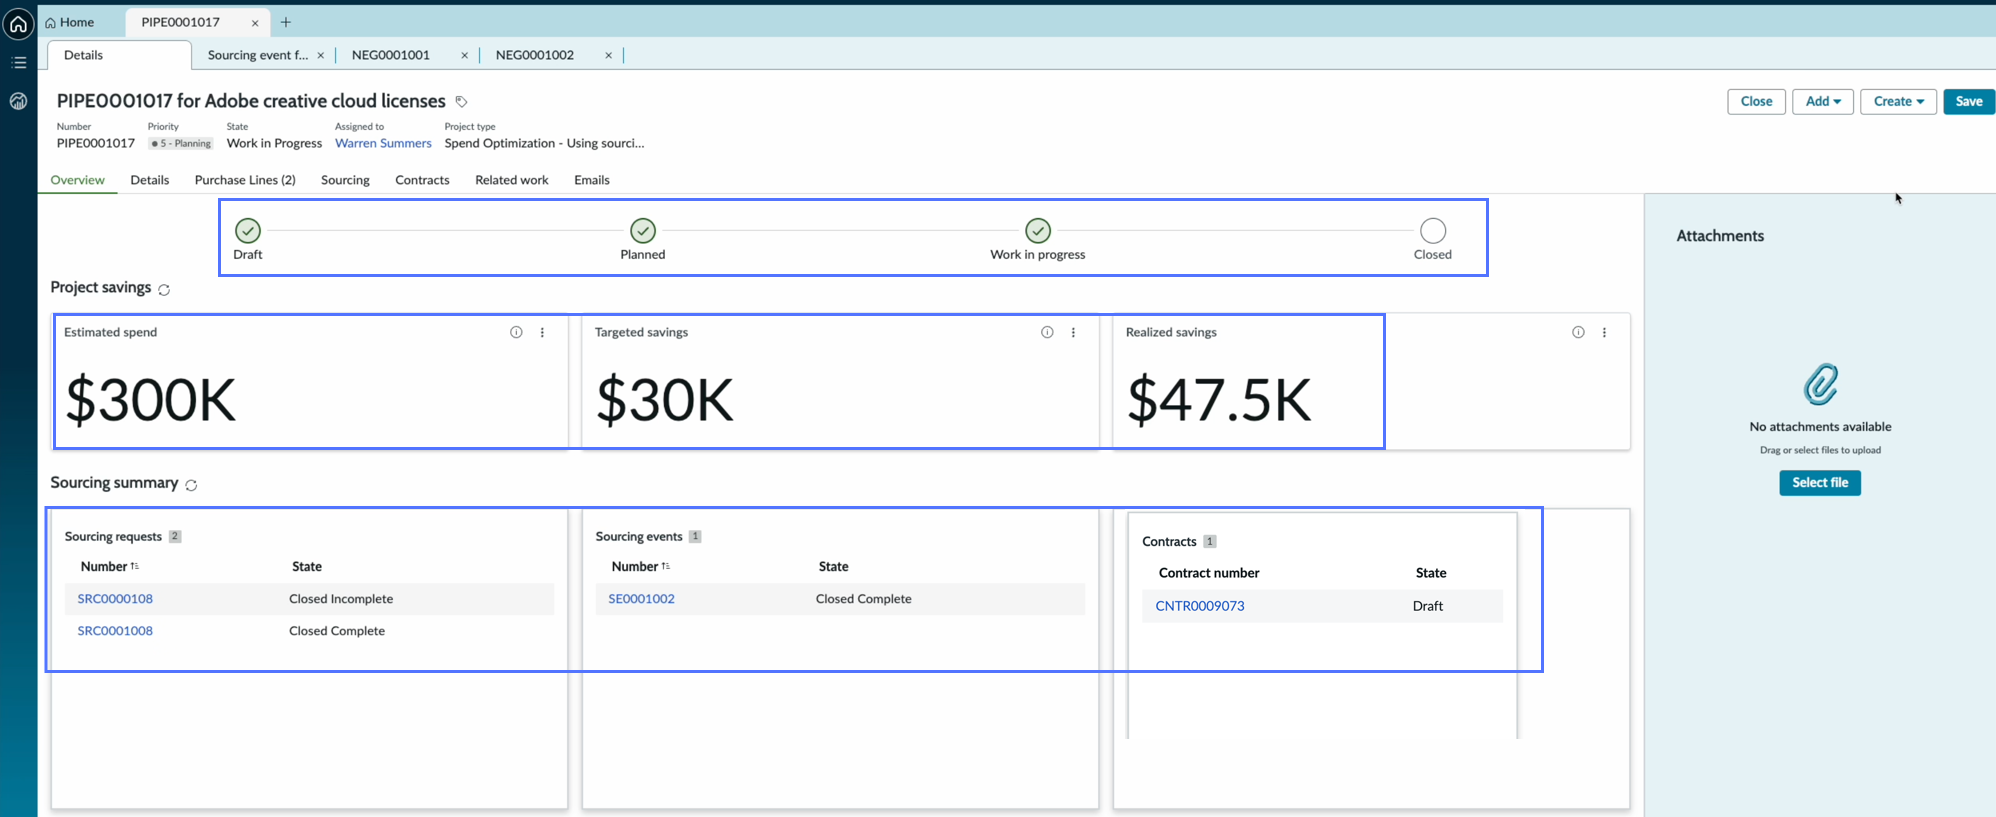The image size is (1996, 817).
Task: Open sourcing request SRC0000108
Action: click(115, 599)
